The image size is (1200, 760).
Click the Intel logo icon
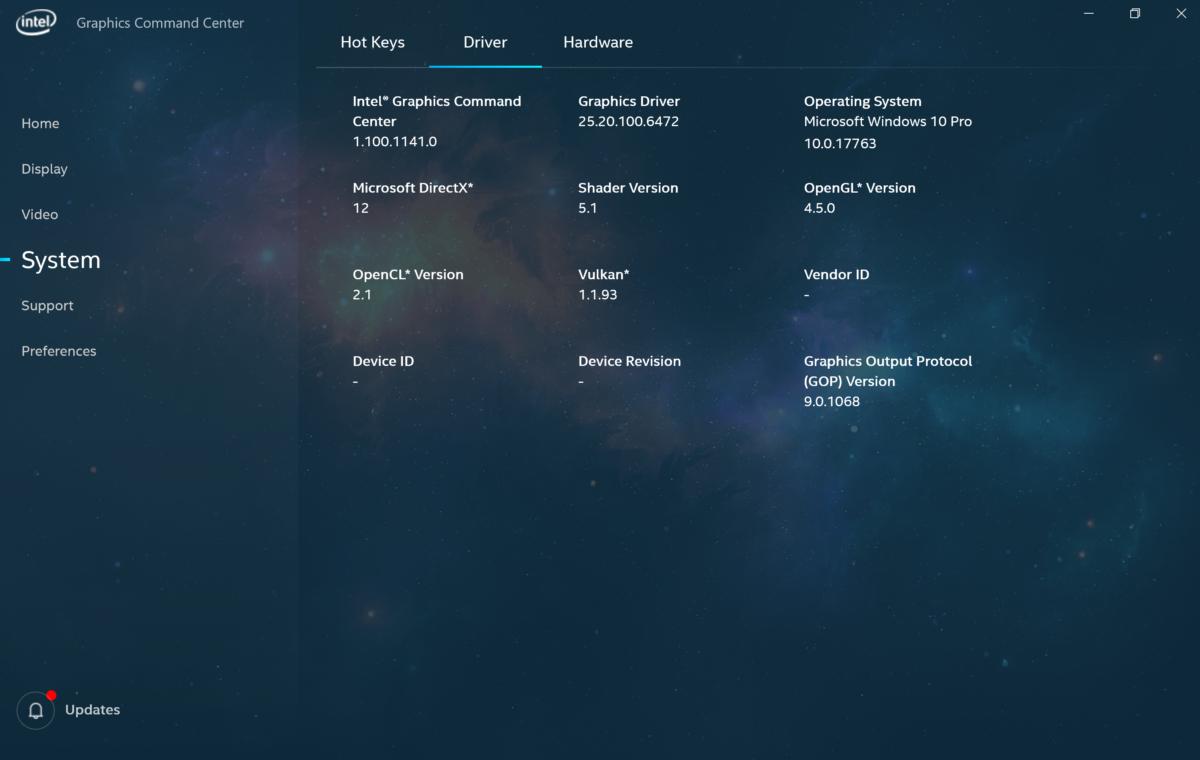[x=36, y=22]
